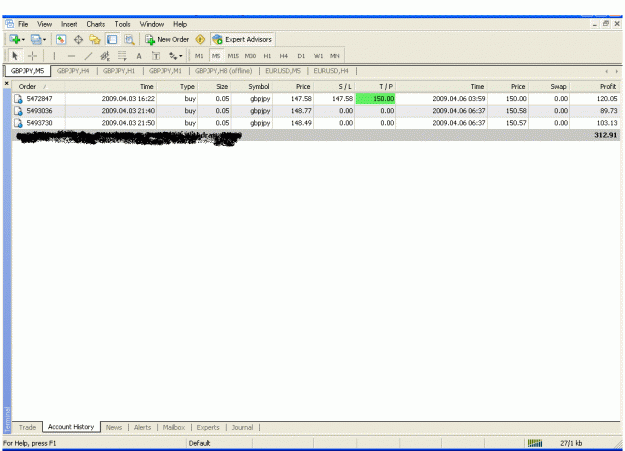Toggle the Data Window crosshair icon
This screenshot has height=451, width=625.
[x=78, y=39]
